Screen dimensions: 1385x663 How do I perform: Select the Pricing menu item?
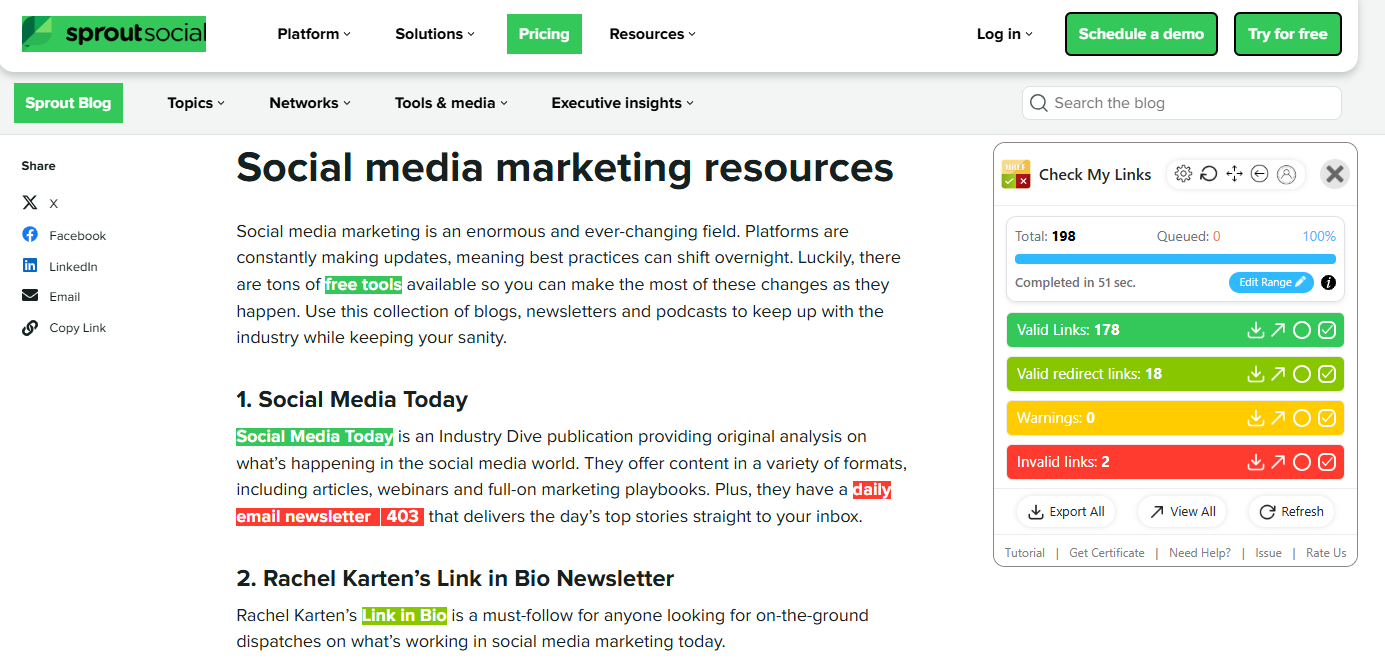coord(544,33)
